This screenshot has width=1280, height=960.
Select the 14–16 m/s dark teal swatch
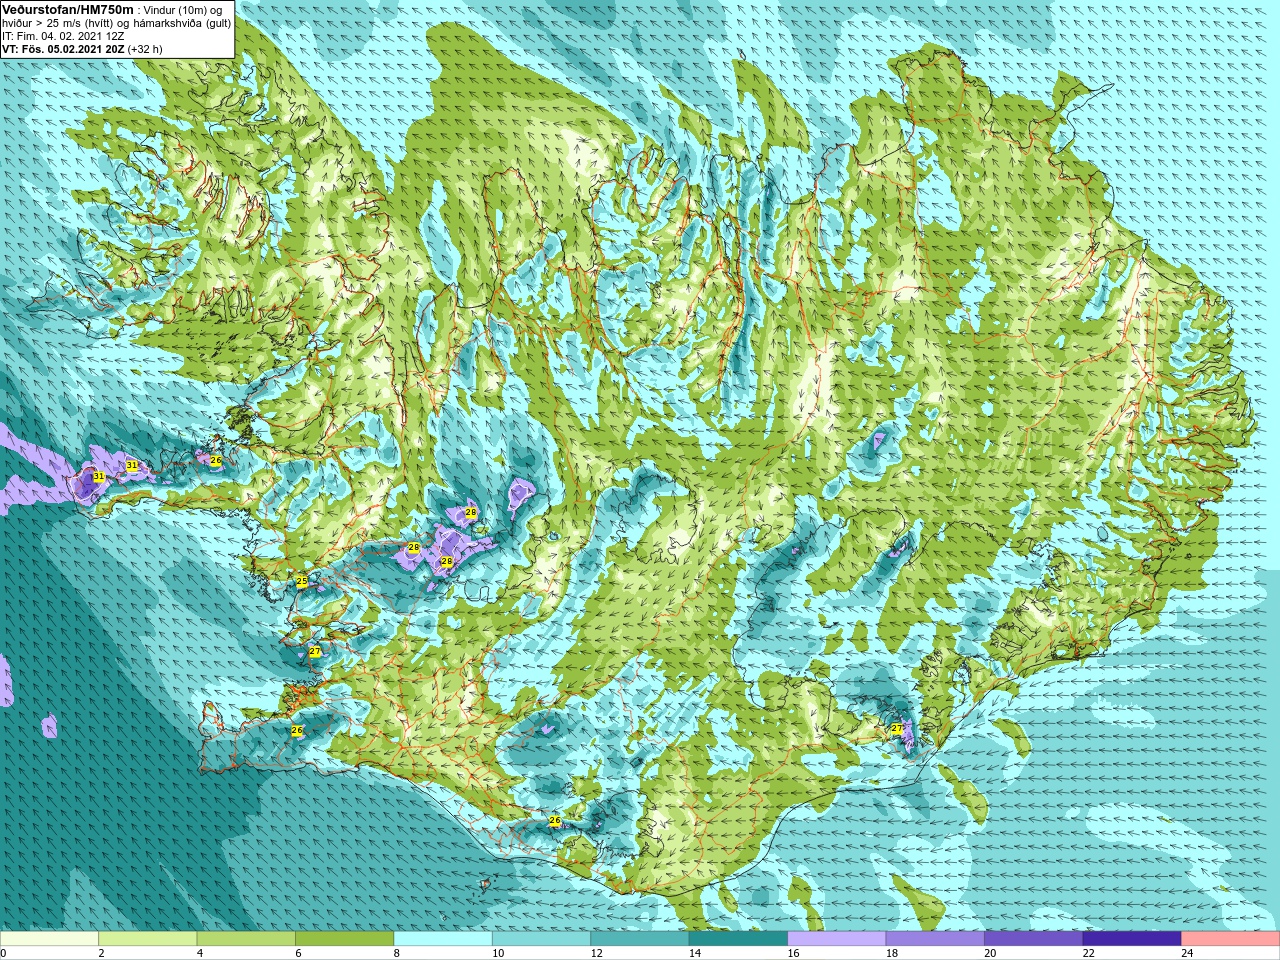tap(738, 939)
